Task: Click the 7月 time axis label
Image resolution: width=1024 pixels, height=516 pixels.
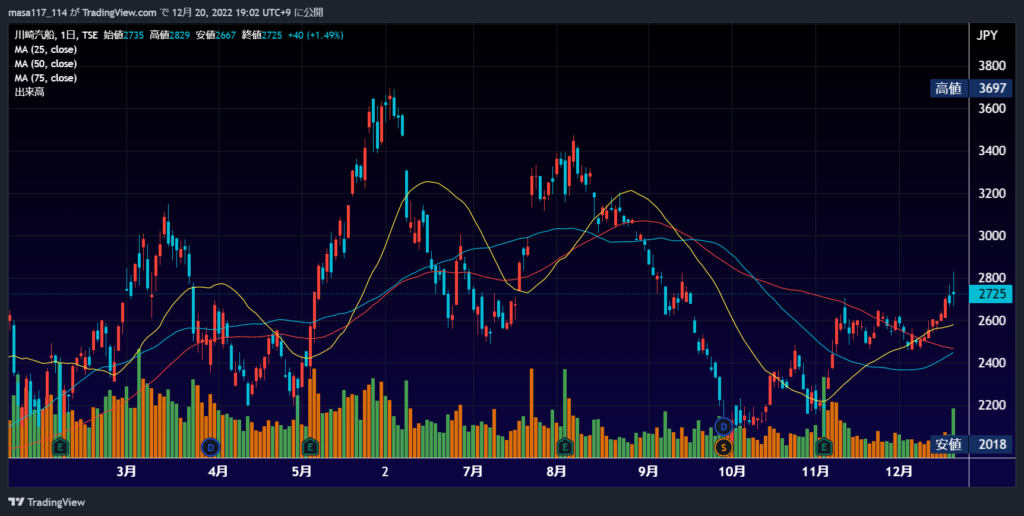Action: tap(472, 471)
